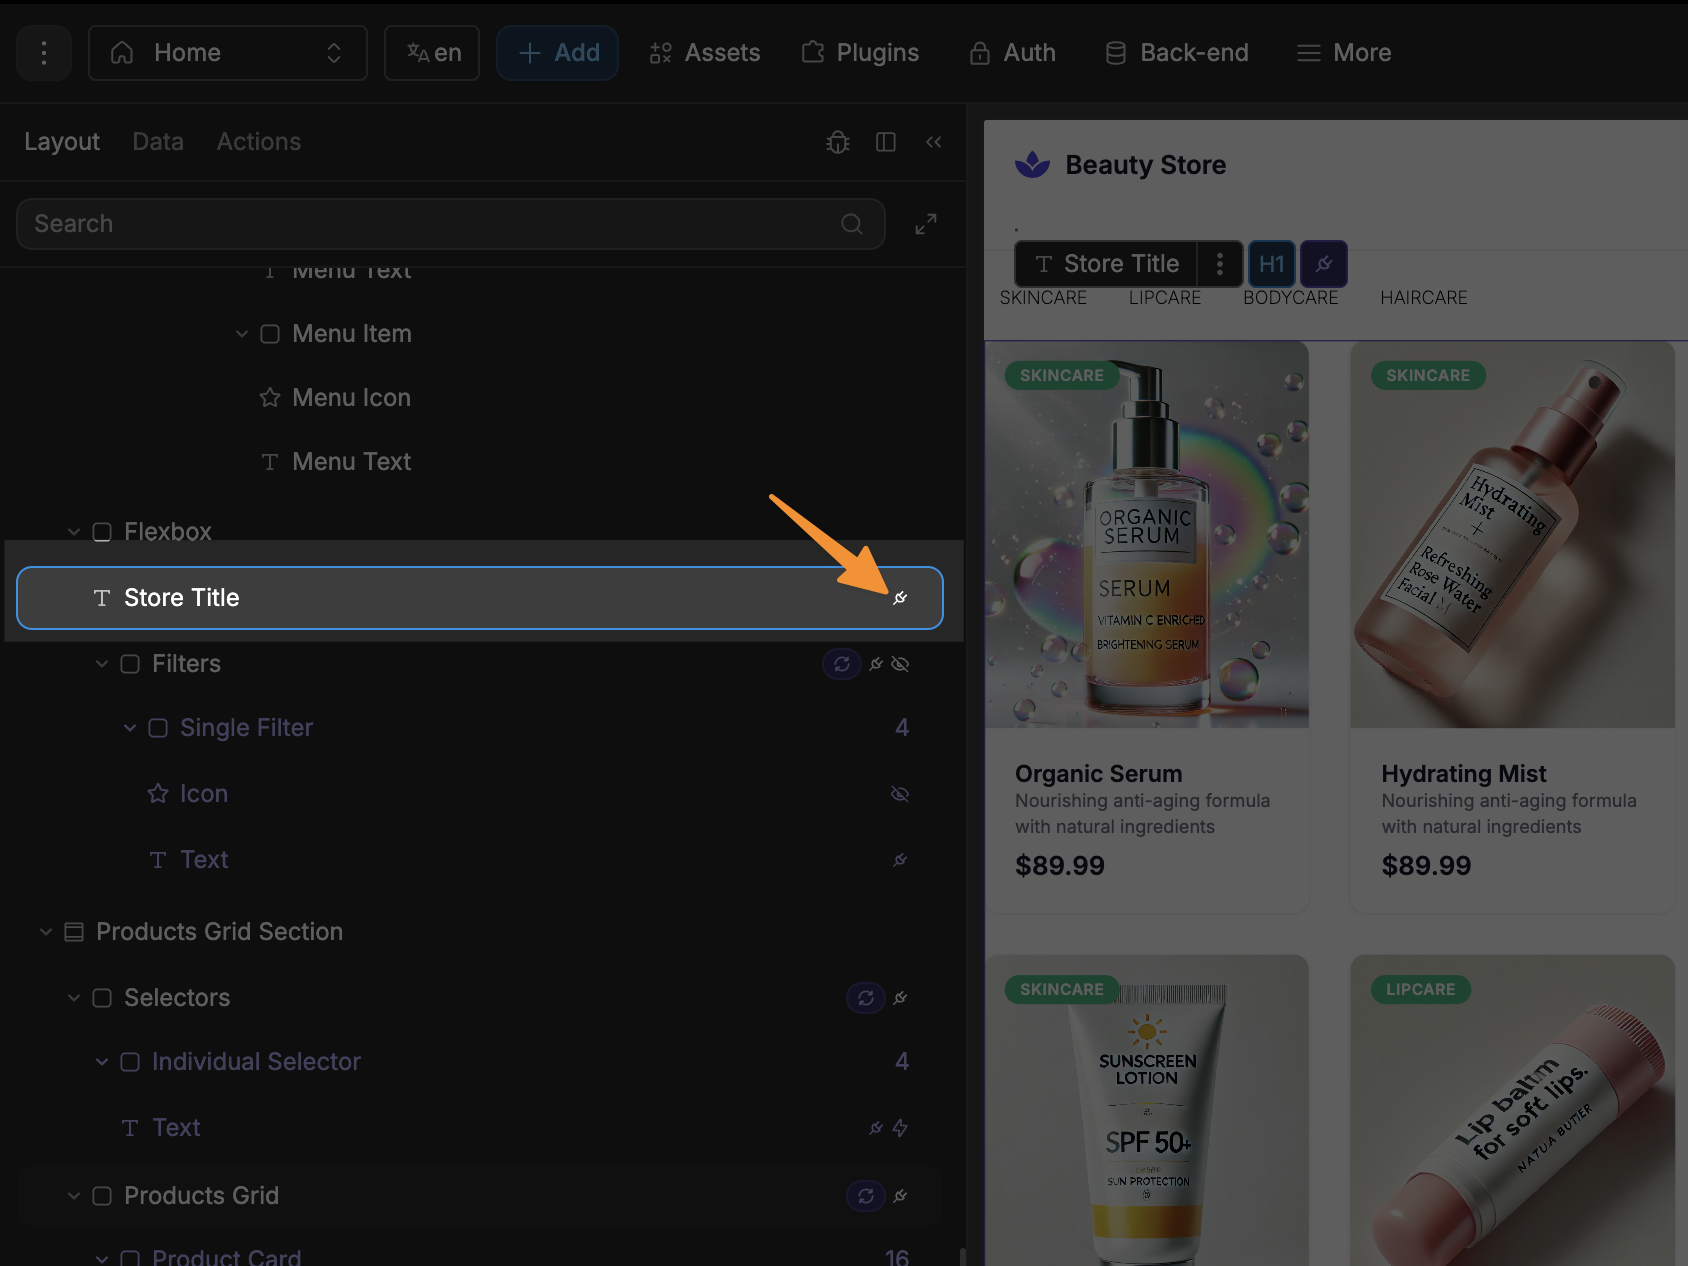Click the plug binding icon on Store Title row
This screenshot has width=1688, height=1266.
click(900, 598)
